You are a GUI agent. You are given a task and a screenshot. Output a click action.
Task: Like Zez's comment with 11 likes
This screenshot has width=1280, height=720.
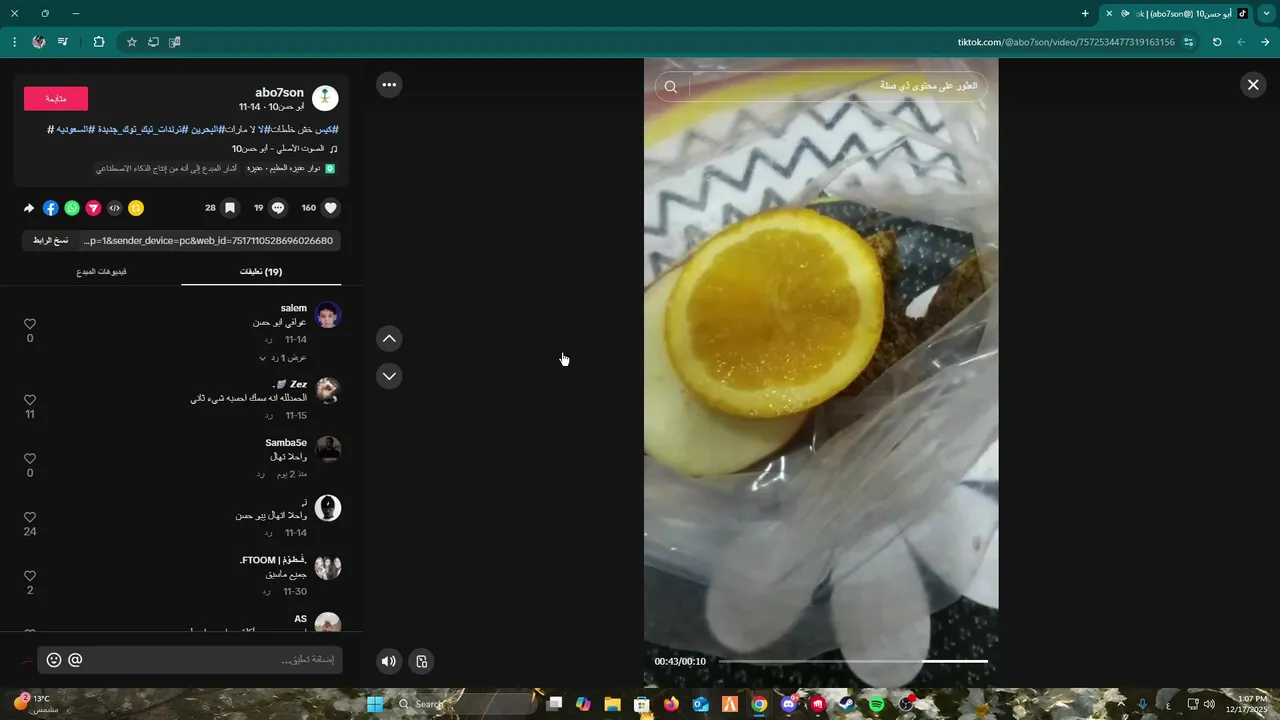coord(30,400)
